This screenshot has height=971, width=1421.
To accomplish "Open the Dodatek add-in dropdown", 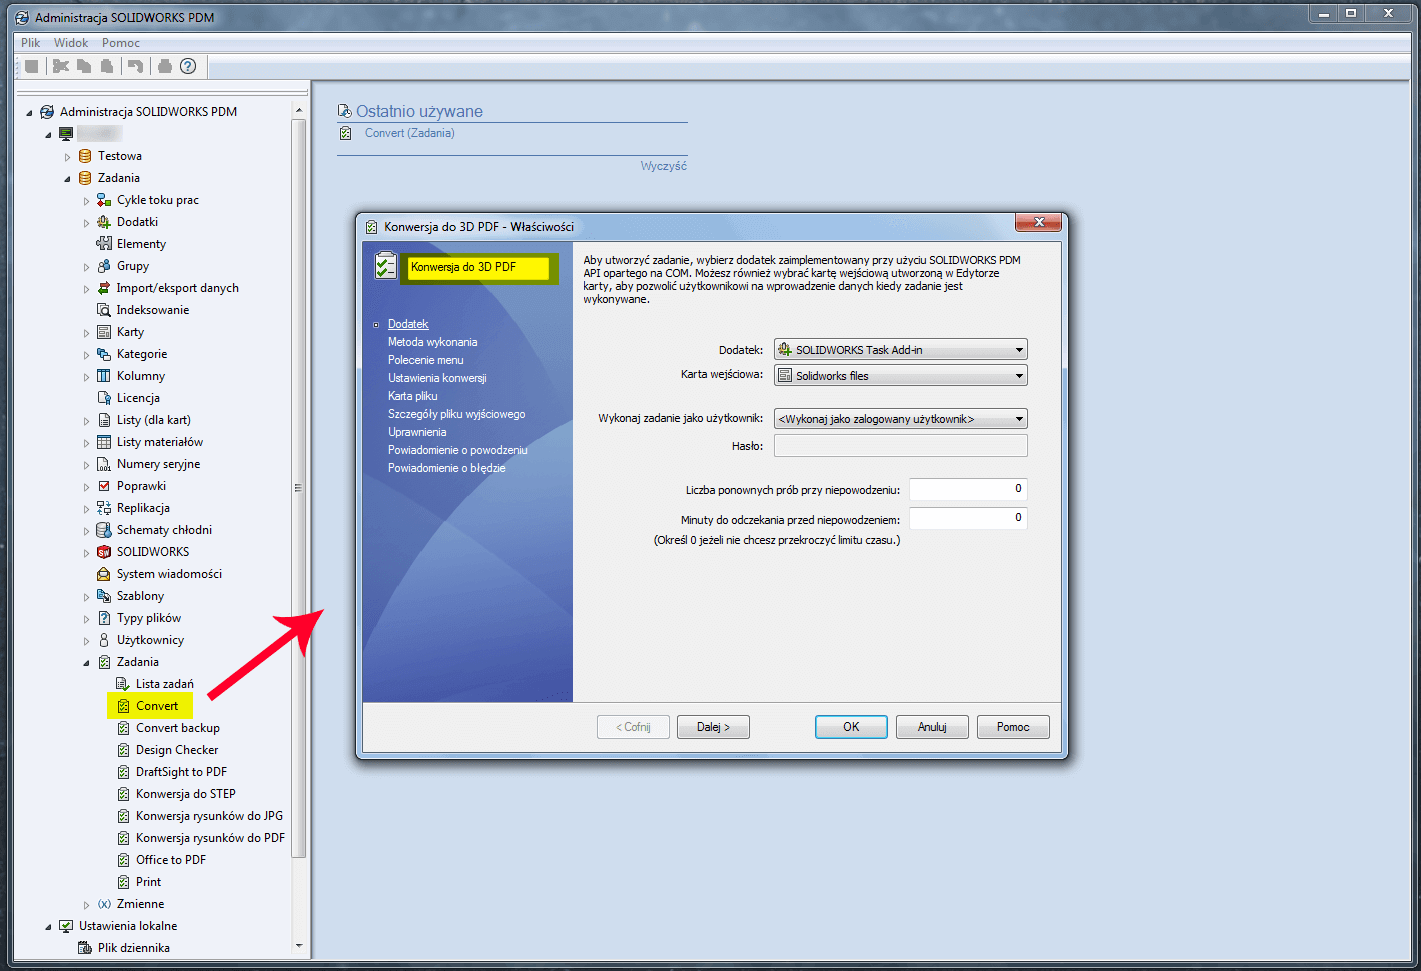I will (900, 350).
